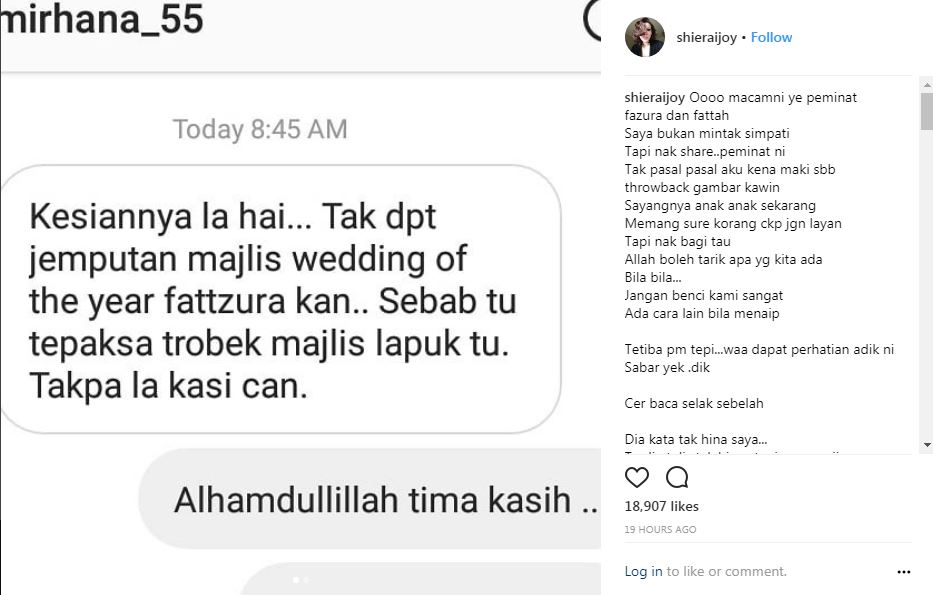Viewport: 933px width, 595px height.
Task: Click the caption scrollbar thumb
Action: click(927, 111)
